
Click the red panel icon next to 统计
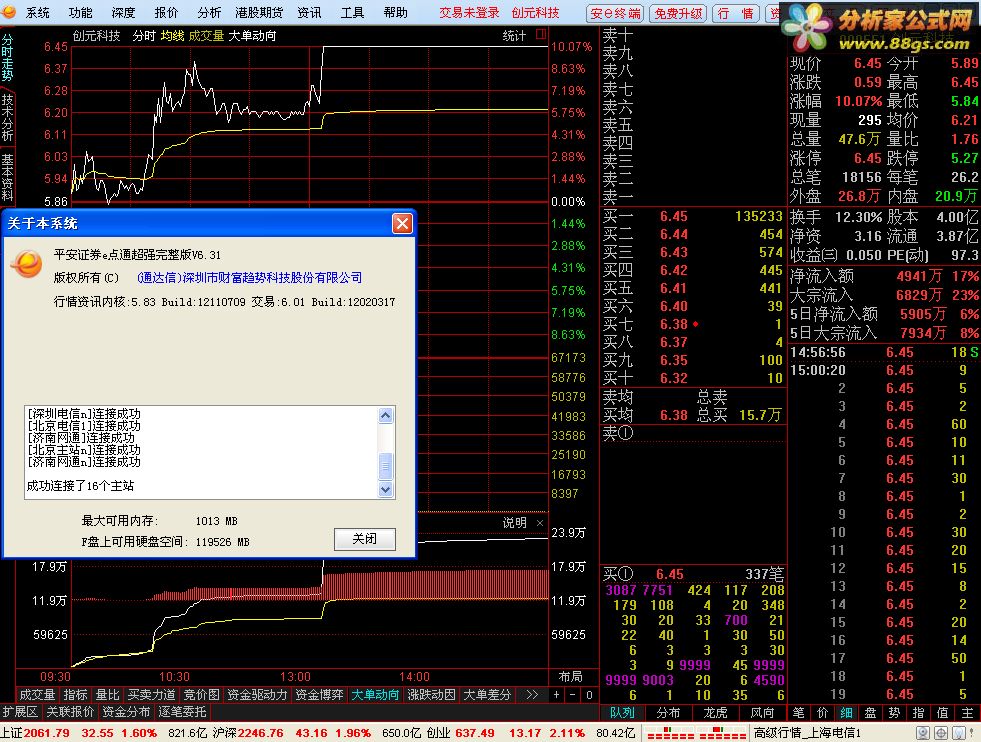[541, 34]
